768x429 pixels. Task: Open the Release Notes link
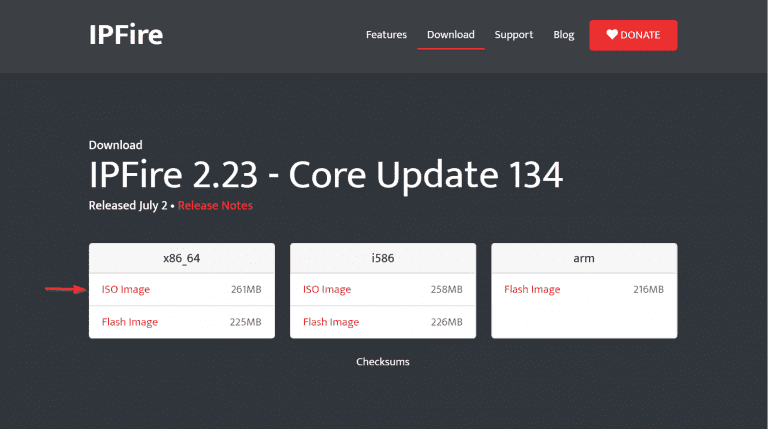click(215, 206)
